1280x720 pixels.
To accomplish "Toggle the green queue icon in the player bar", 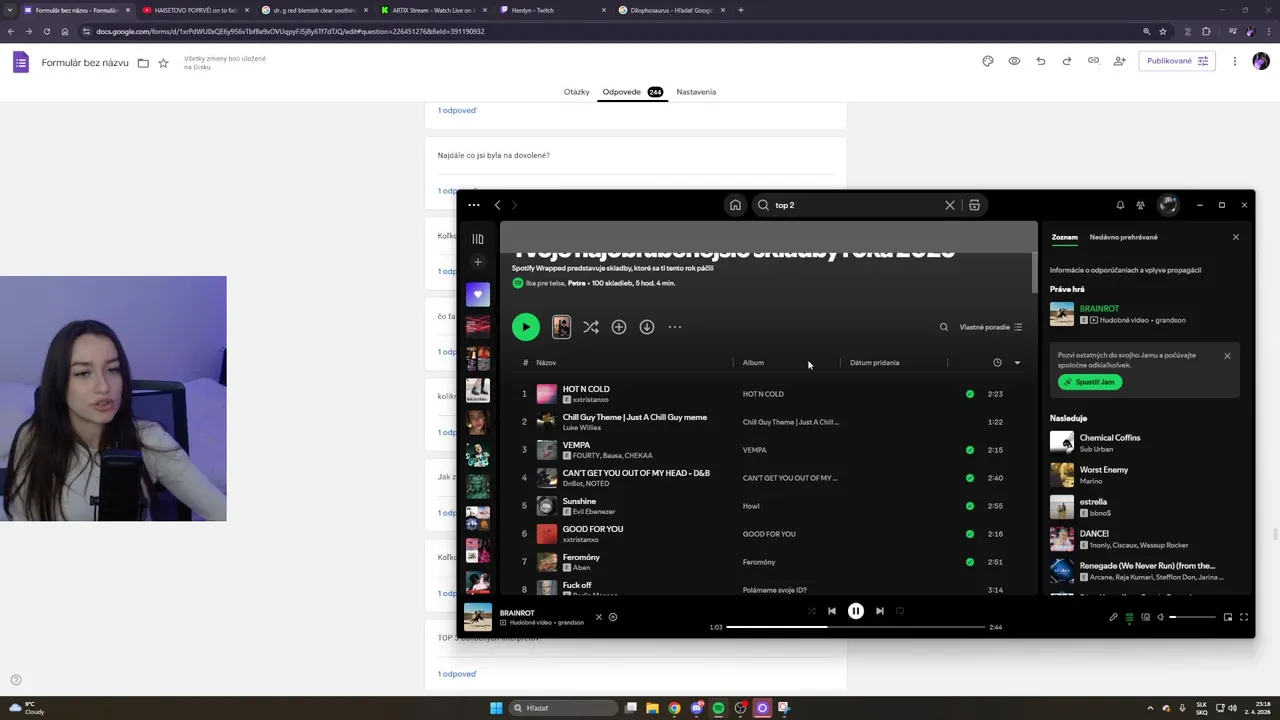I will 1129,617.
